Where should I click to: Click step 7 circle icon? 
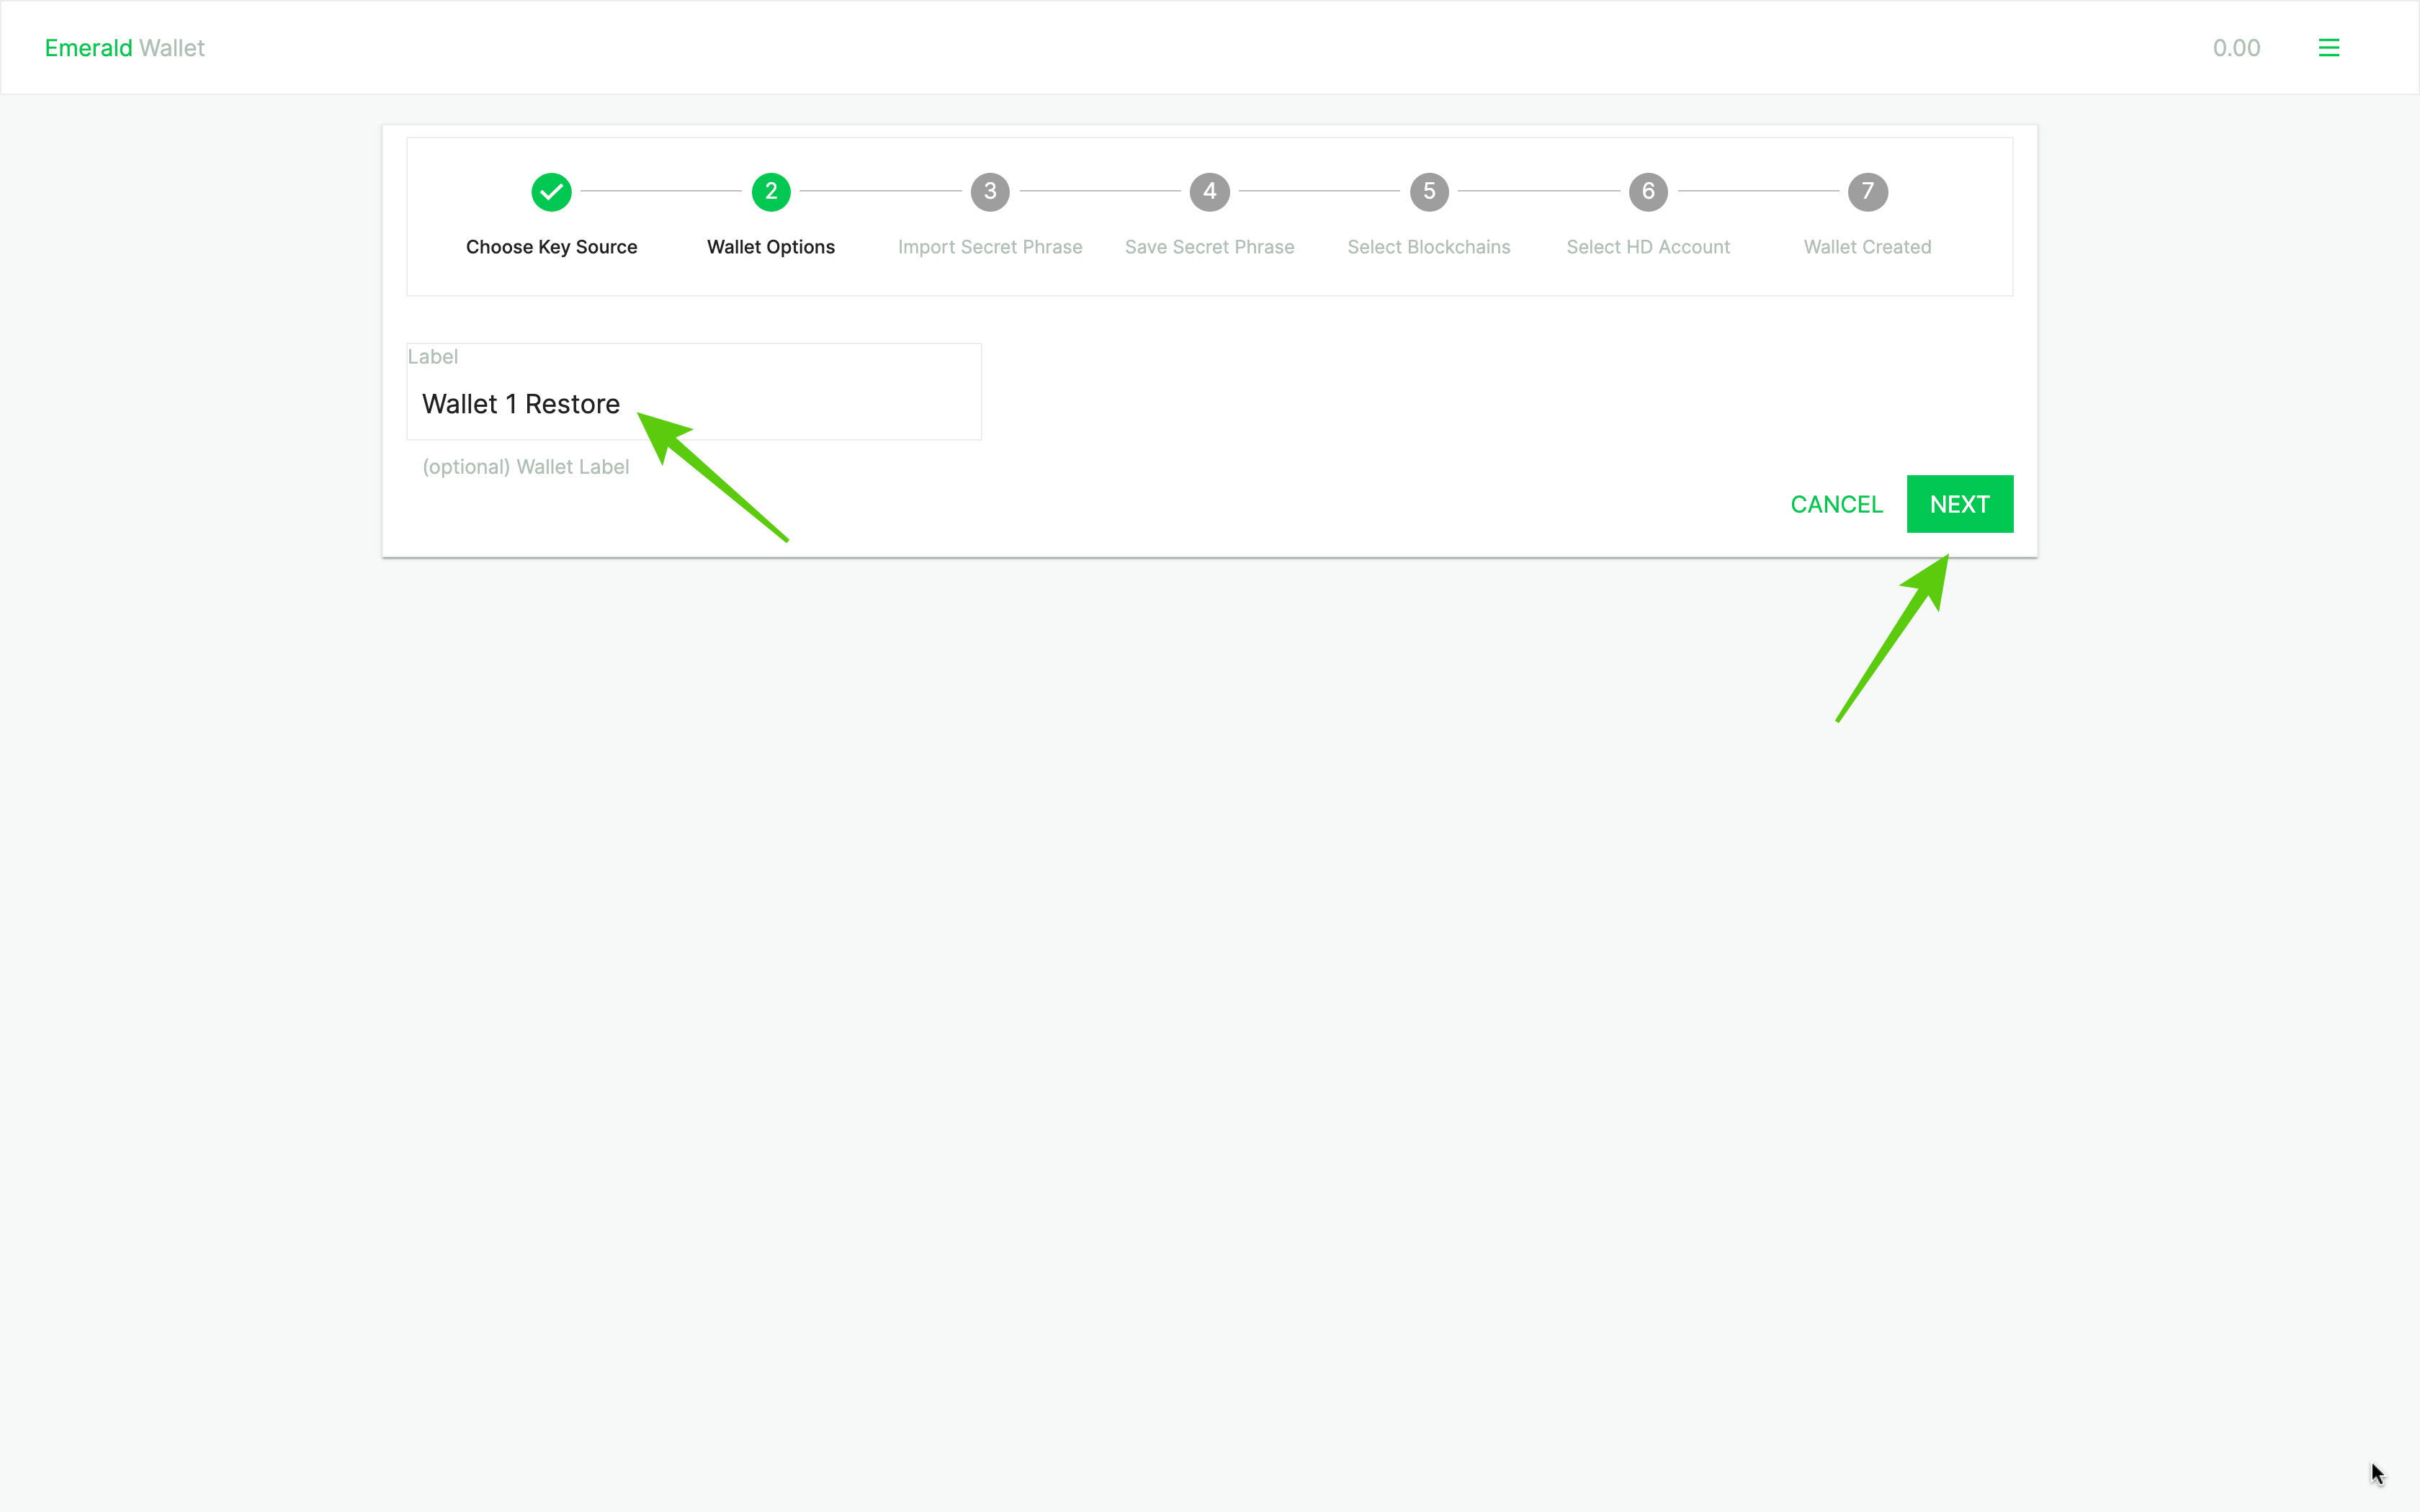pos(1867,191)
